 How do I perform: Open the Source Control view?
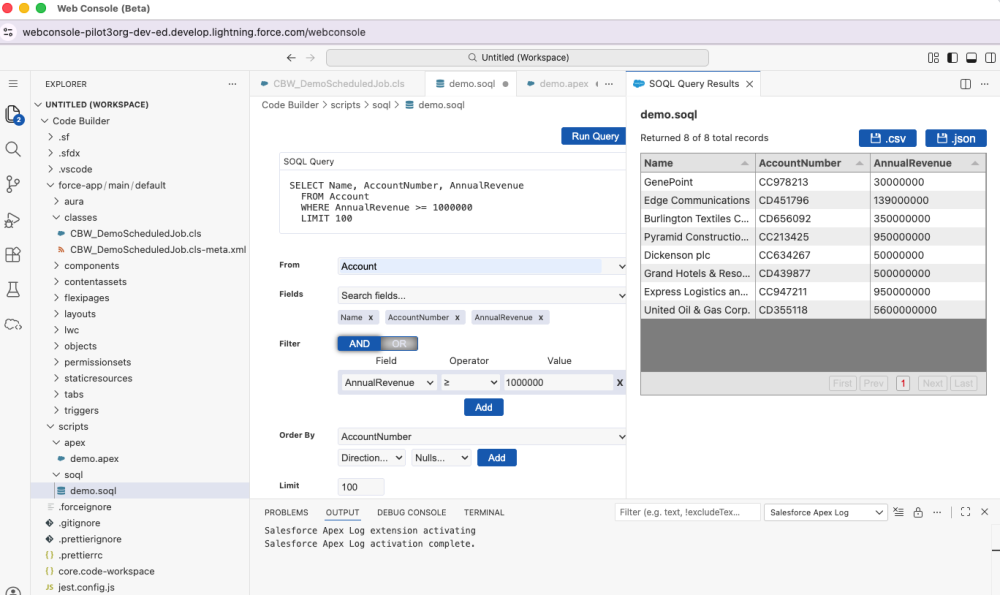click(x=13, y=184)
